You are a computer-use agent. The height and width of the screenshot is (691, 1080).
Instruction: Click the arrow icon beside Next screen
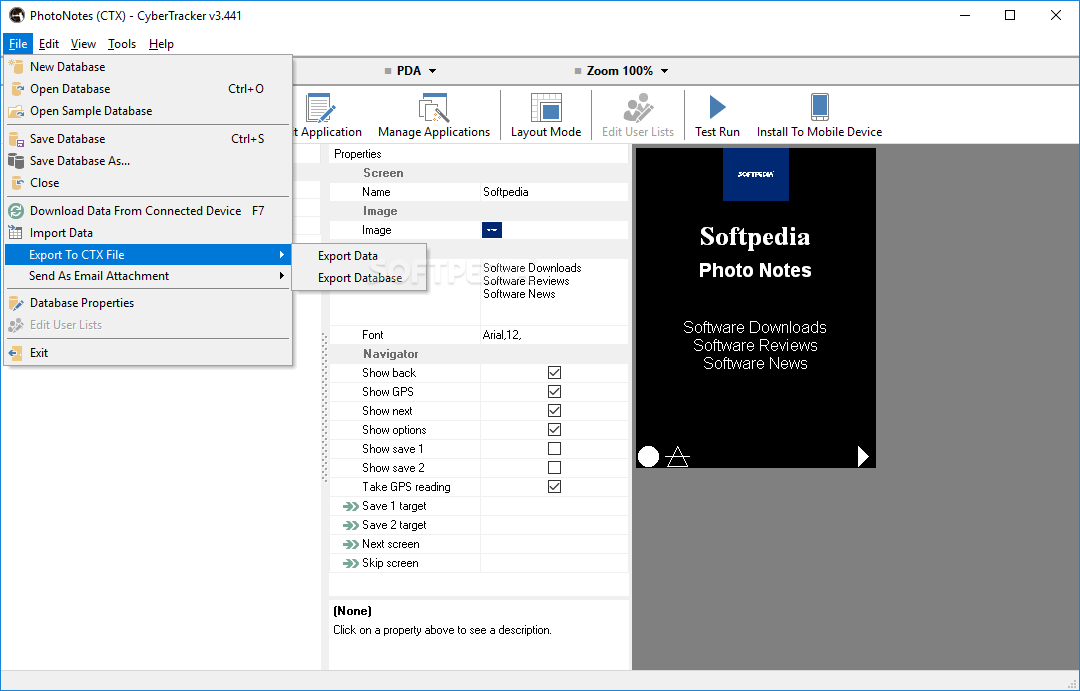[x=351, y=544]
